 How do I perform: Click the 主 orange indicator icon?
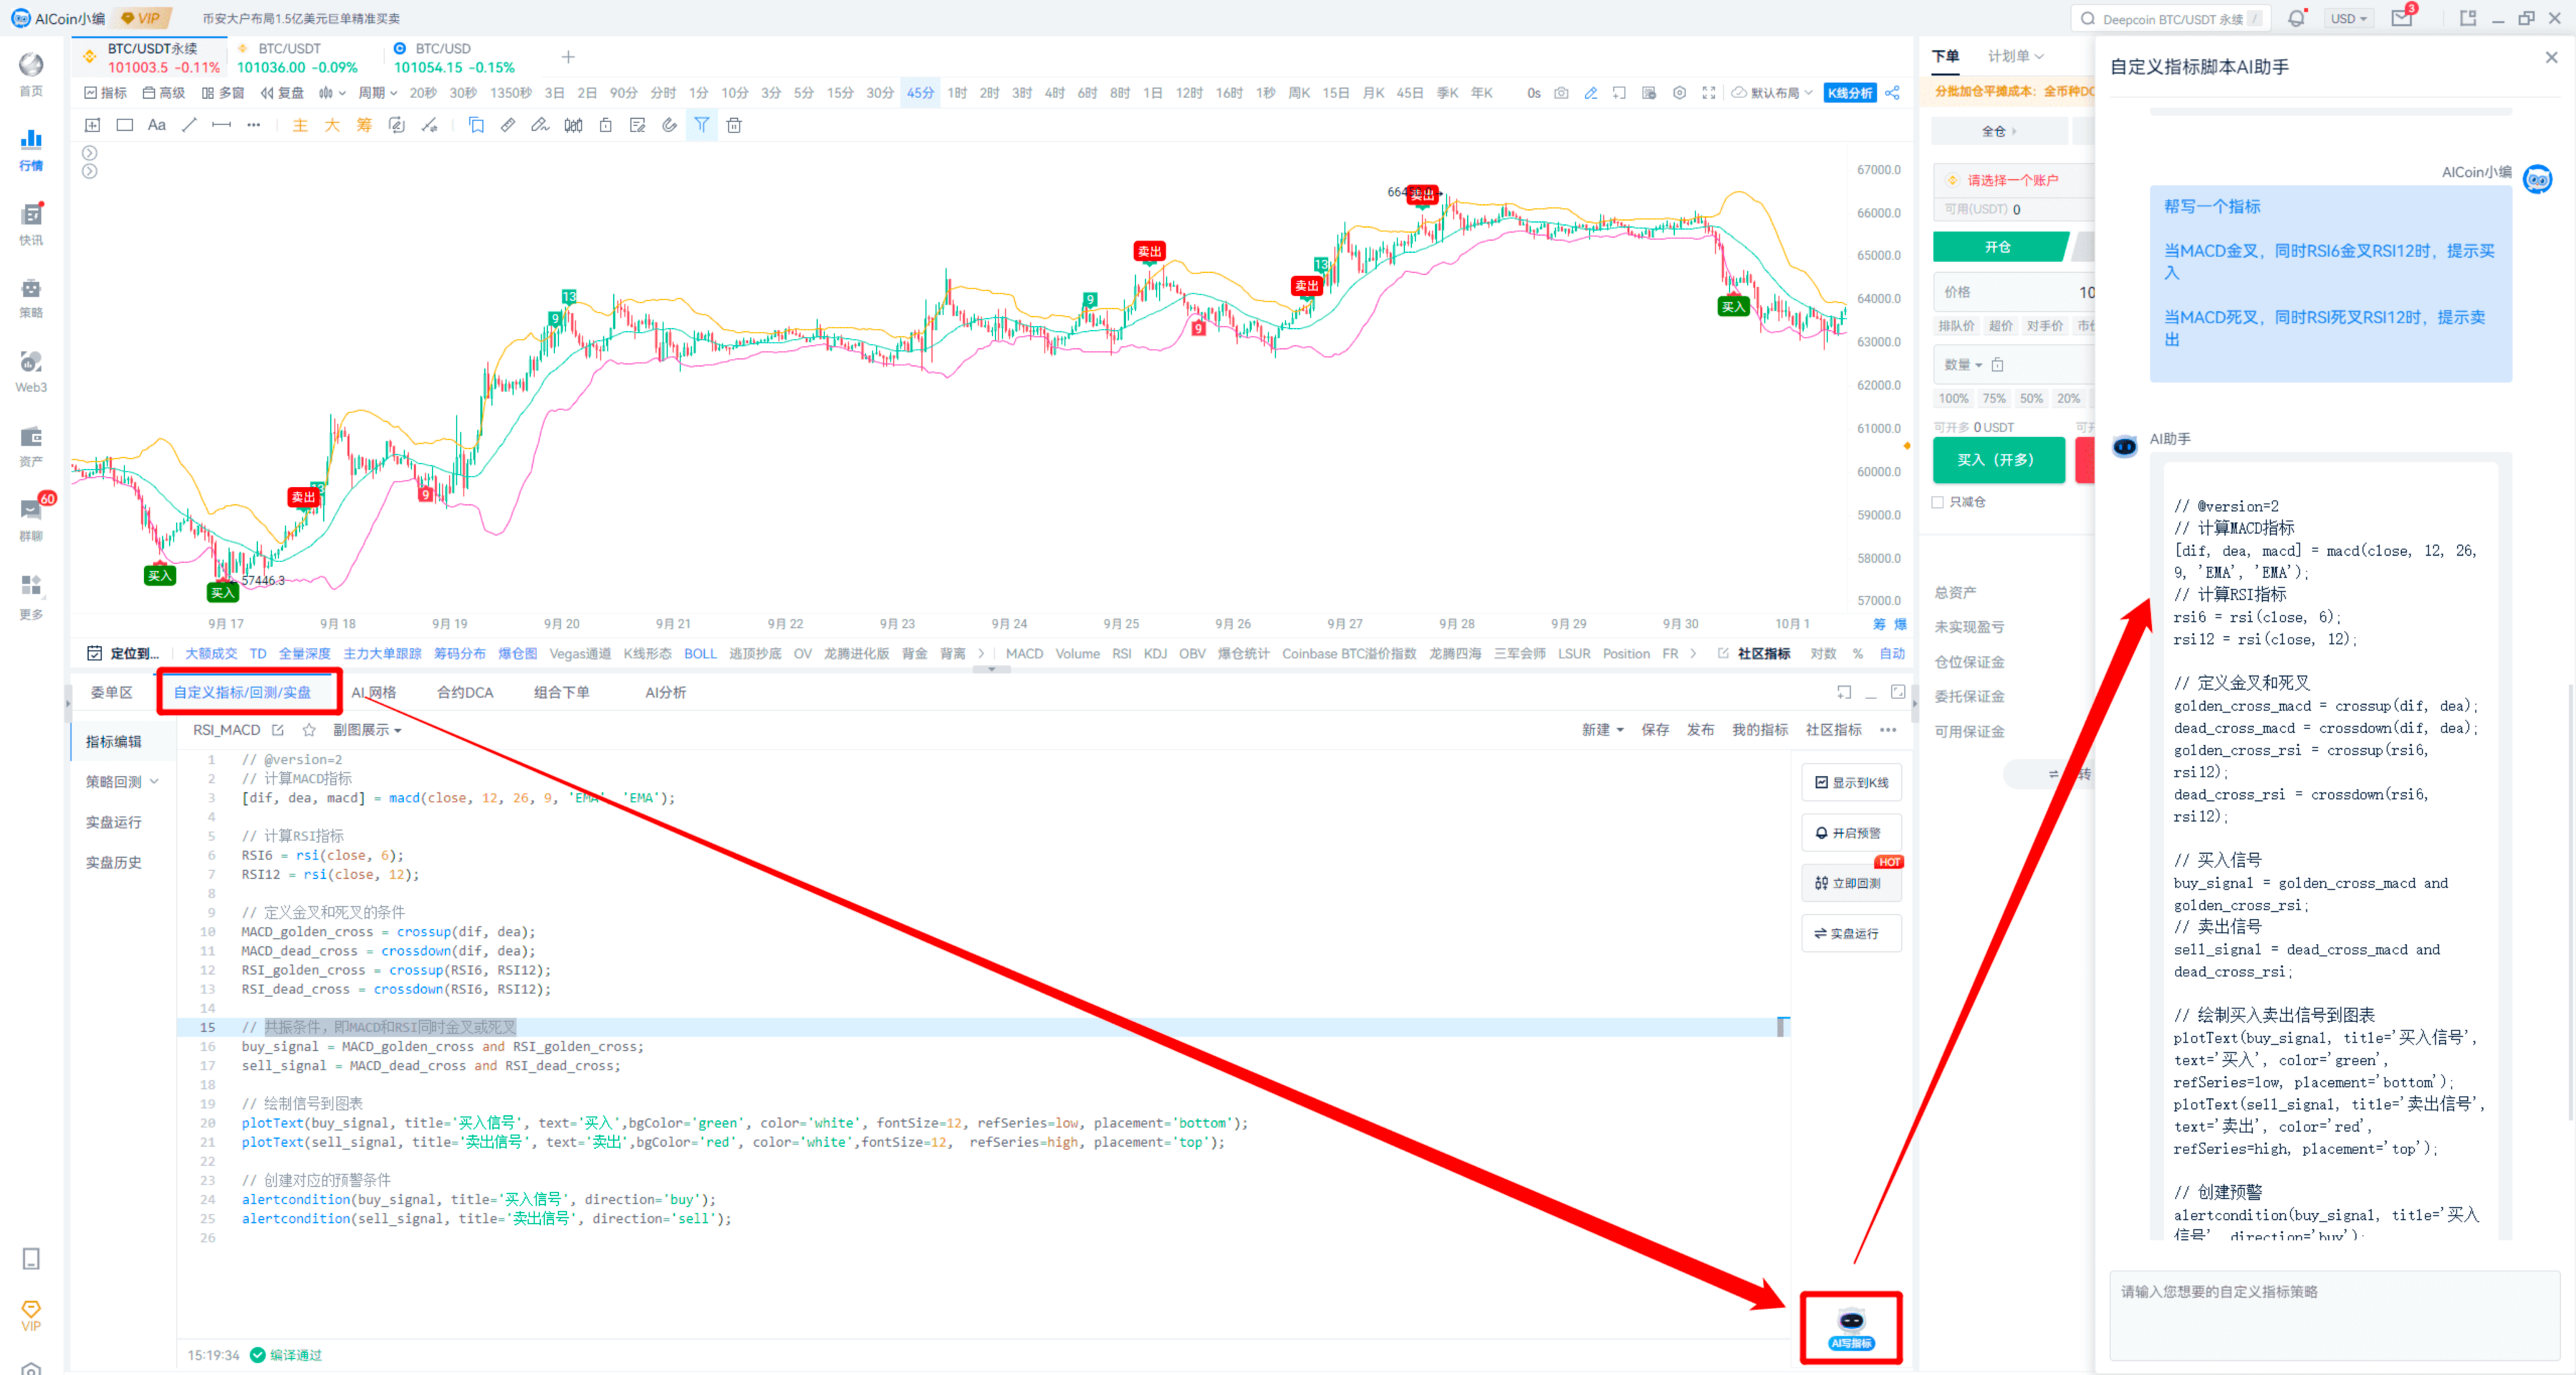click(x=299, y=125)
